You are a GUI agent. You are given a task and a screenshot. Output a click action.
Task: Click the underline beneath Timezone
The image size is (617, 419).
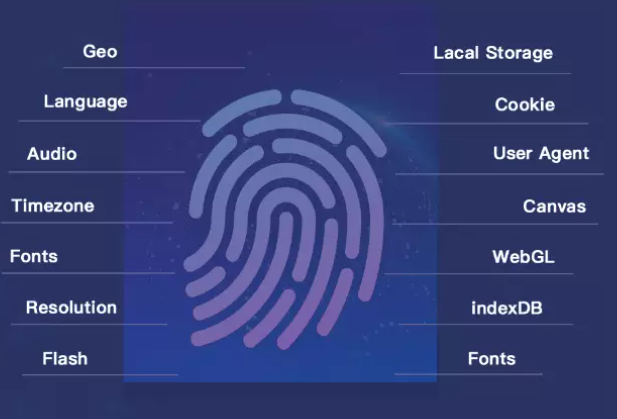87,223
